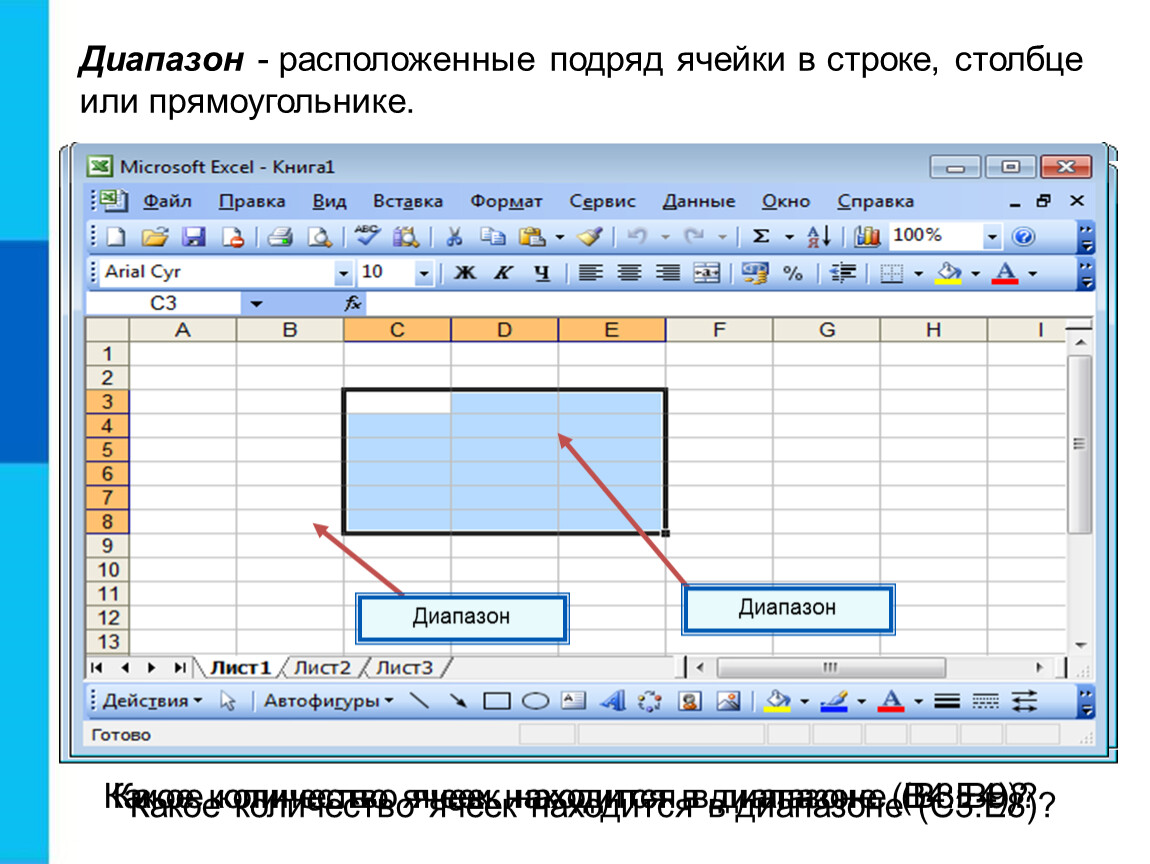Image resolution: width=1150 pixels, height=864 pixels.
Task: Select column header F
Action: click(719, 330)
